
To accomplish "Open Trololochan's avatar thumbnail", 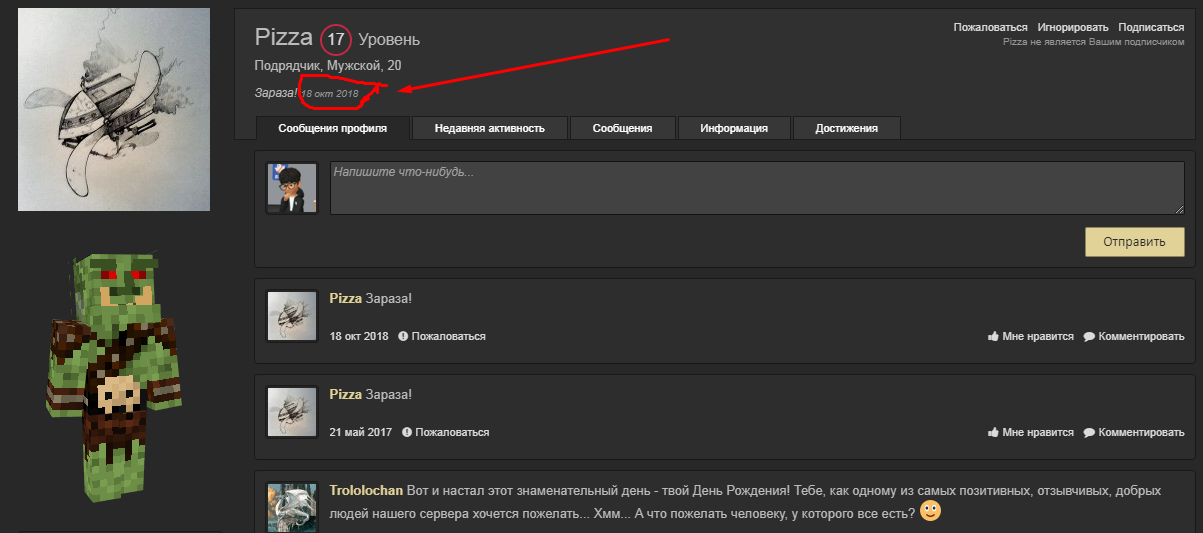I will tap(292, 507).
